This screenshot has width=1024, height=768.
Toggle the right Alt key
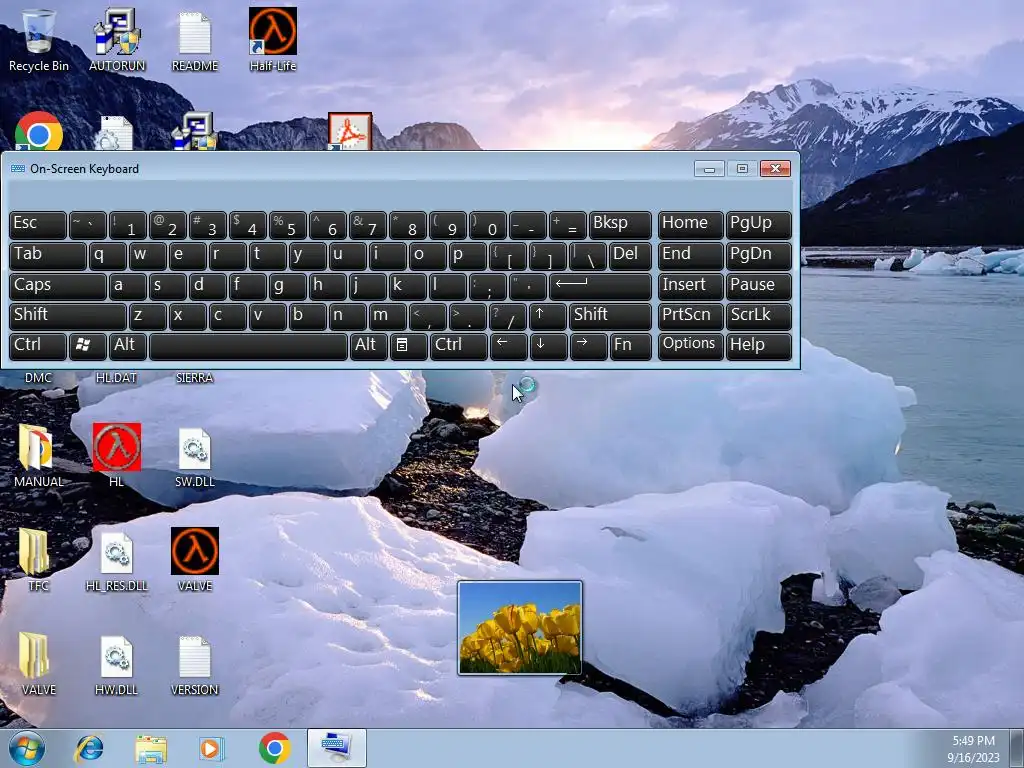(368, 346)
